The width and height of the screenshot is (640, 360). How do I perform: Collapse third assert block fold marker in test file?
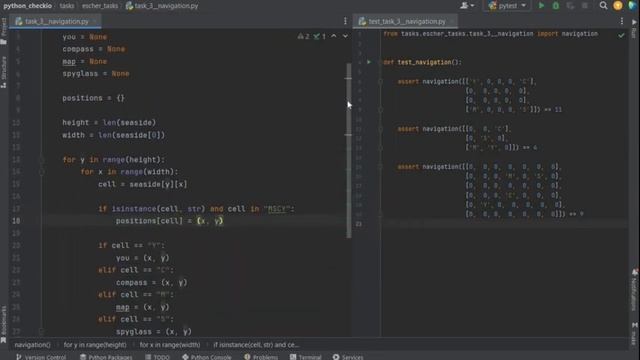[x=380, y=167]
